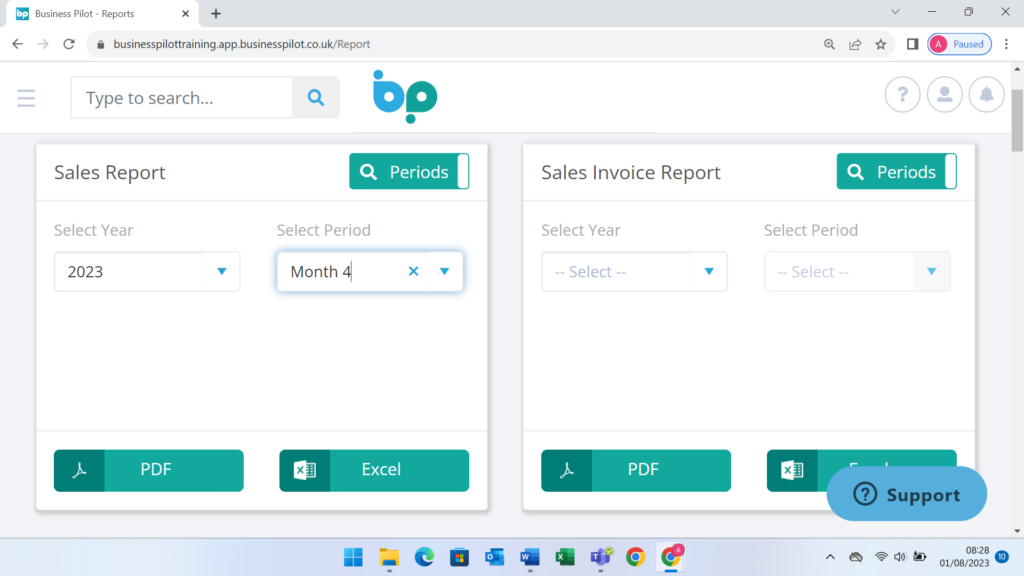Clear the Month 4 selection with X
The image size is (1024, 576).
click(x=413, y=271)
